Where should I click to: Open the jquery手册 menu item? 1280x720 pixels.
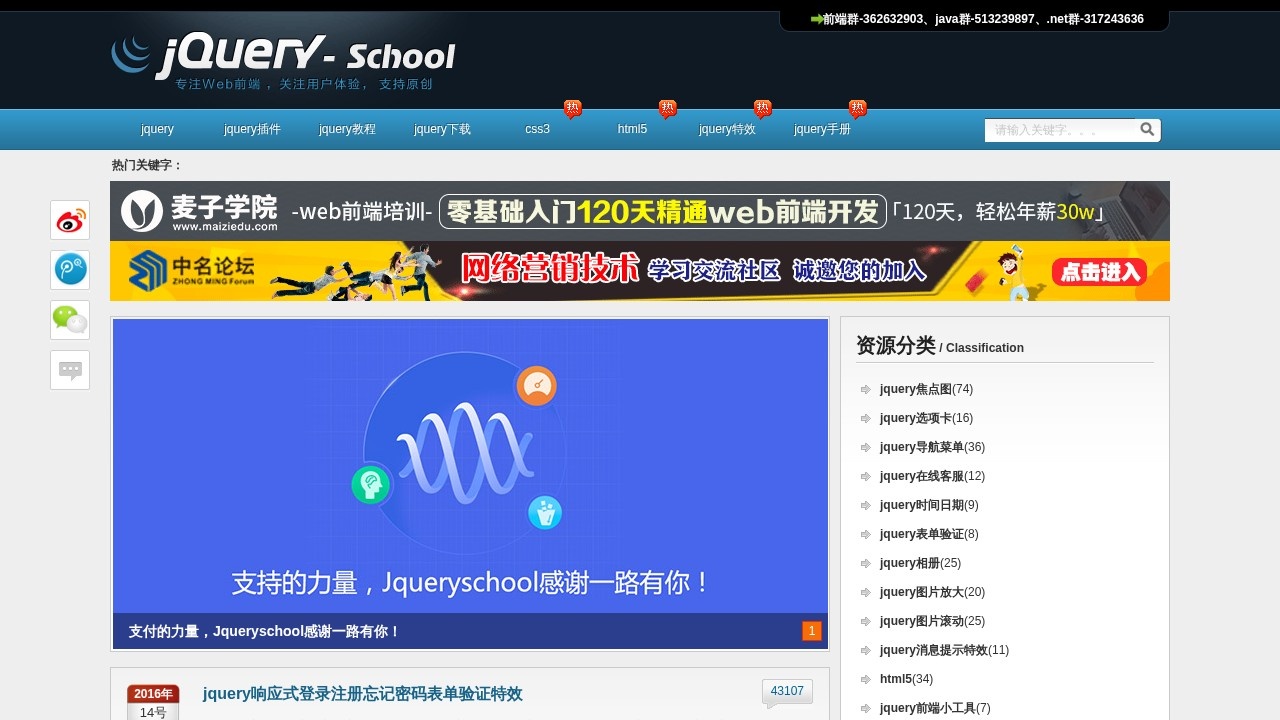point(823,129)
